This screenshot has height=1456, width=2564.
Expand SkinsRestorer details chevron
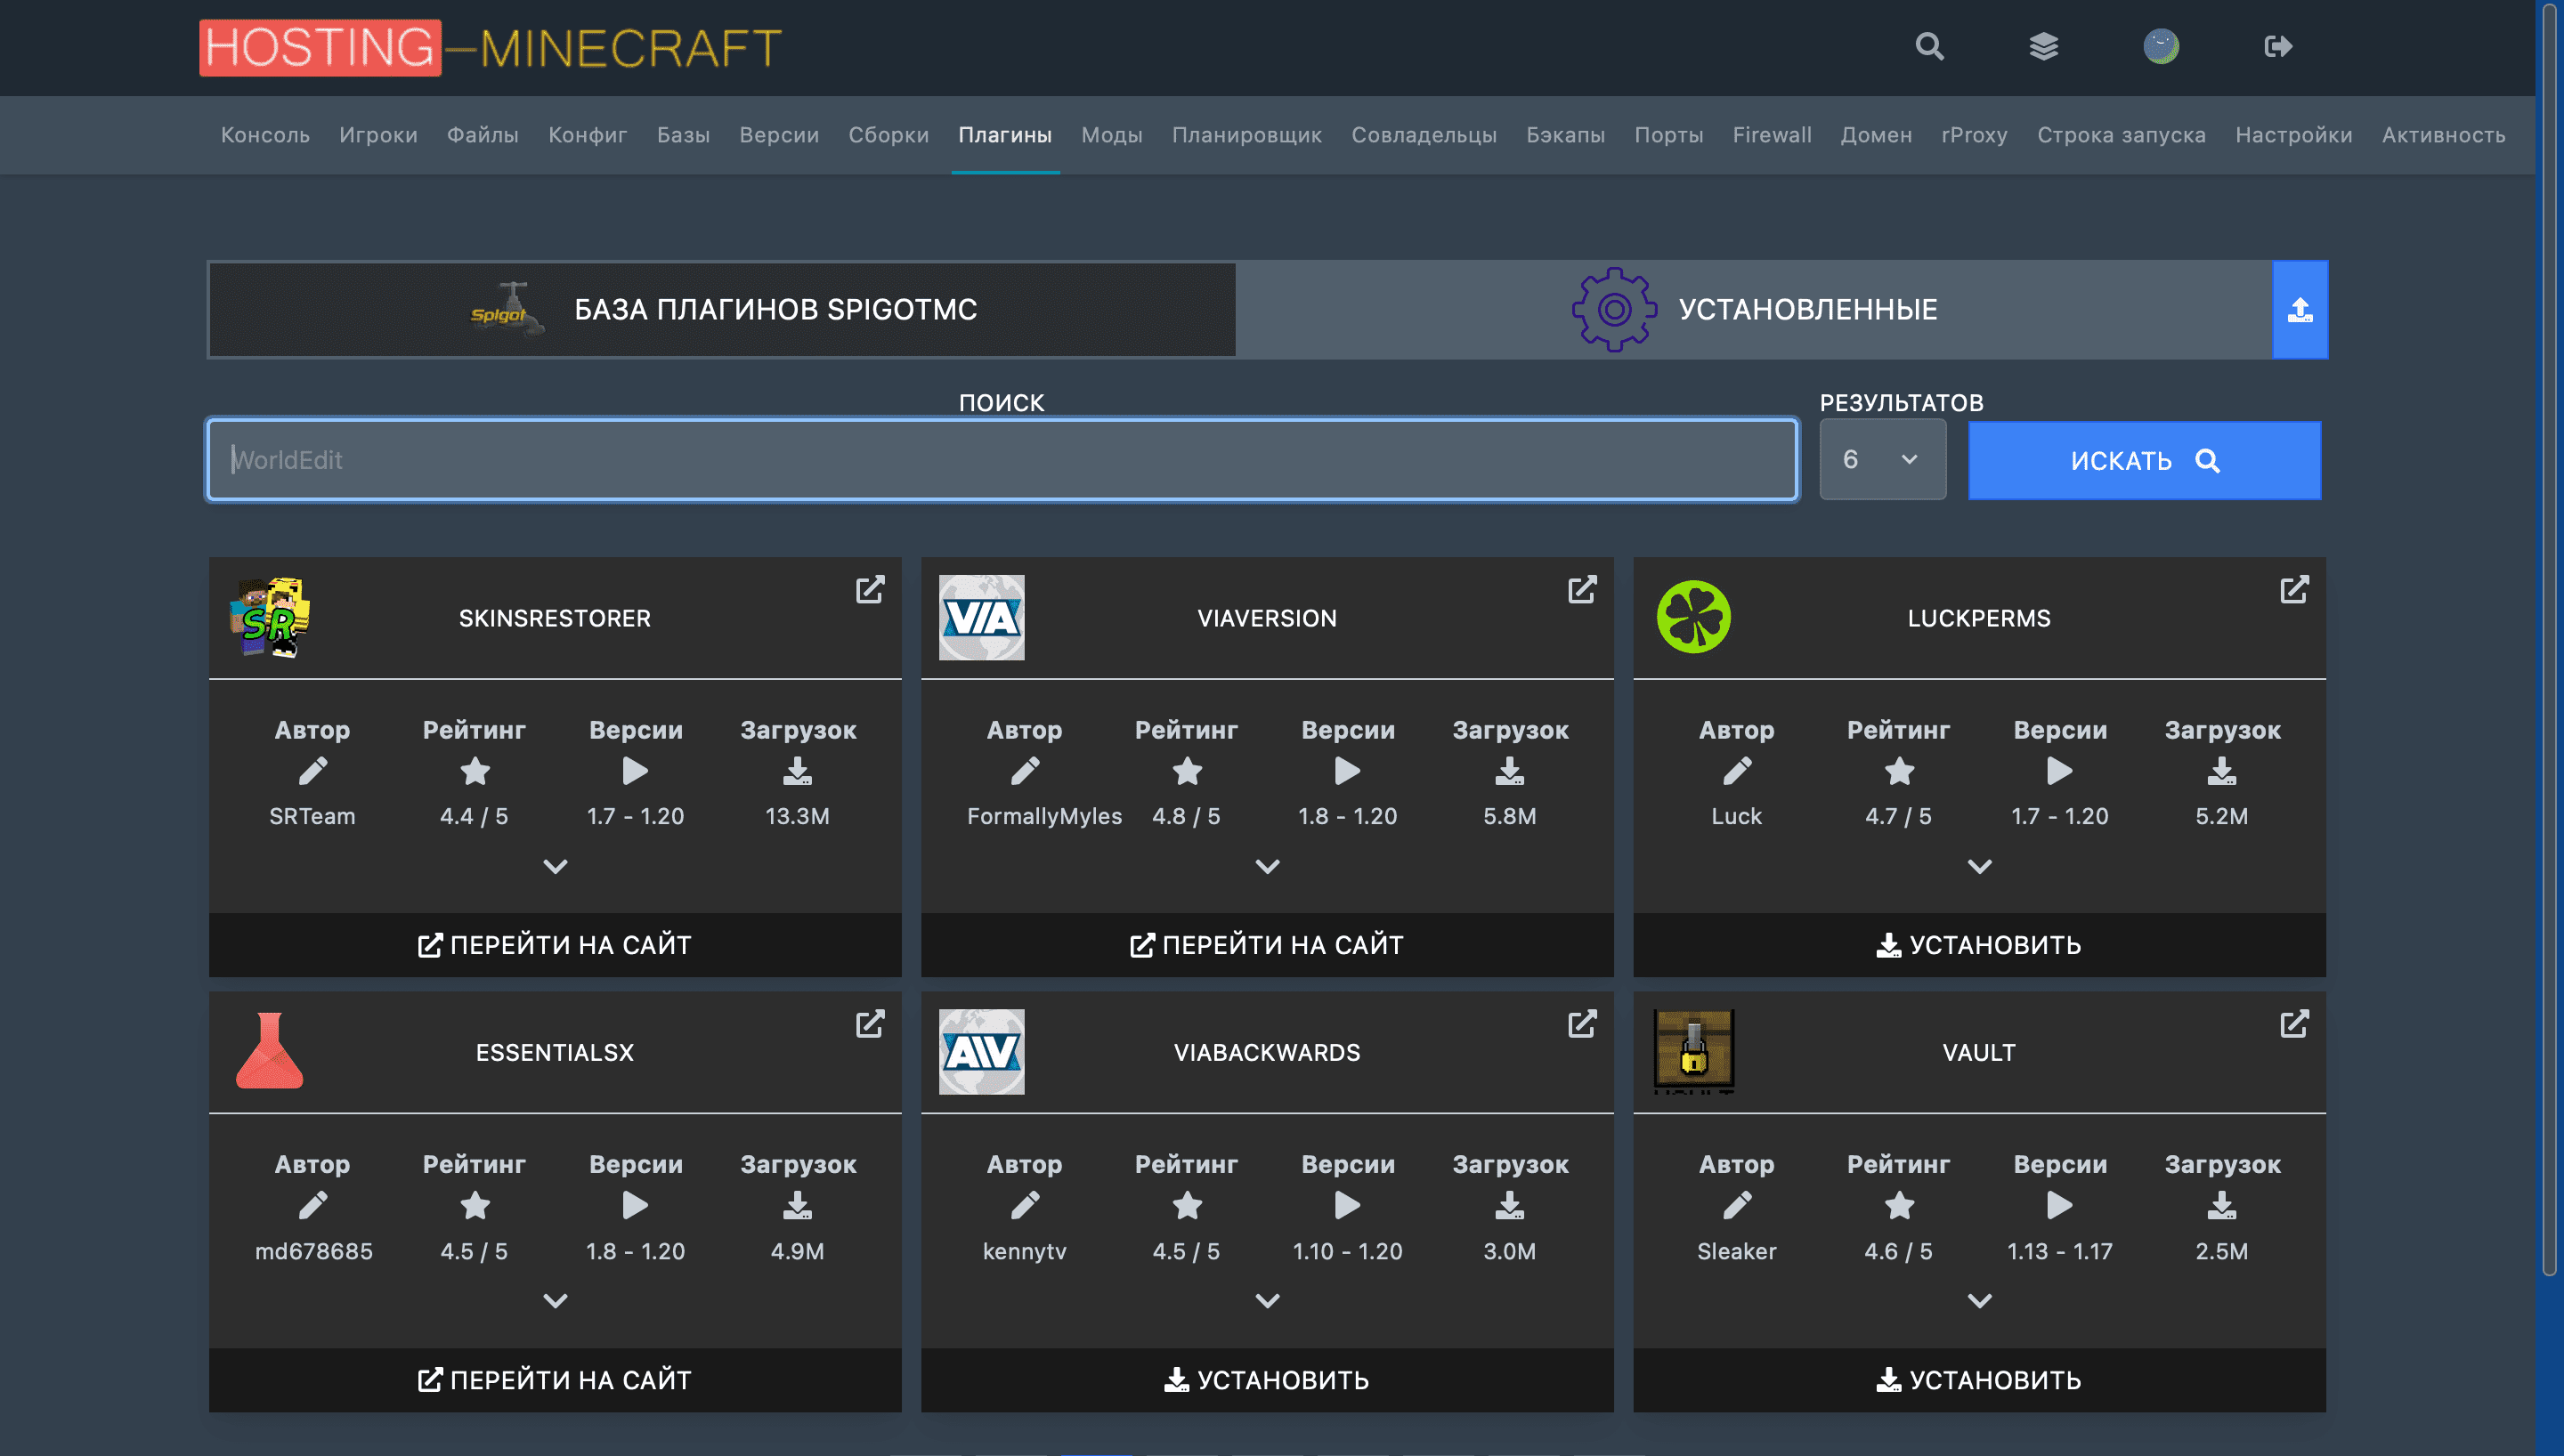pos(555,867)
